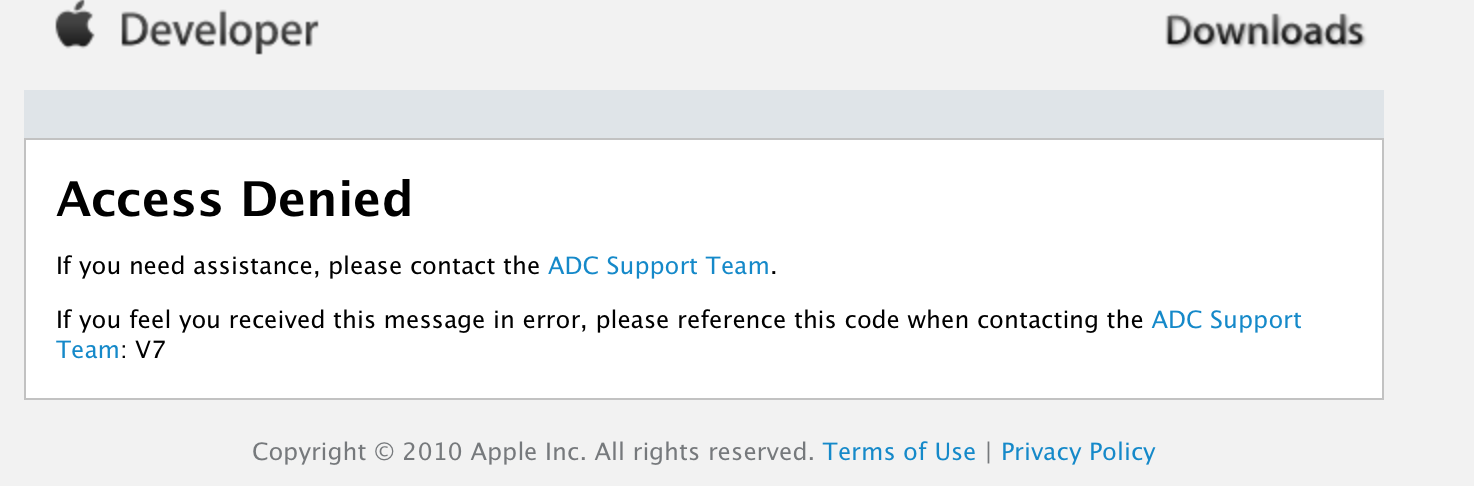Open ADC Support Team link after 'contact the'
This screenshot has width=1474, height=486.
[x=659, y=266]
